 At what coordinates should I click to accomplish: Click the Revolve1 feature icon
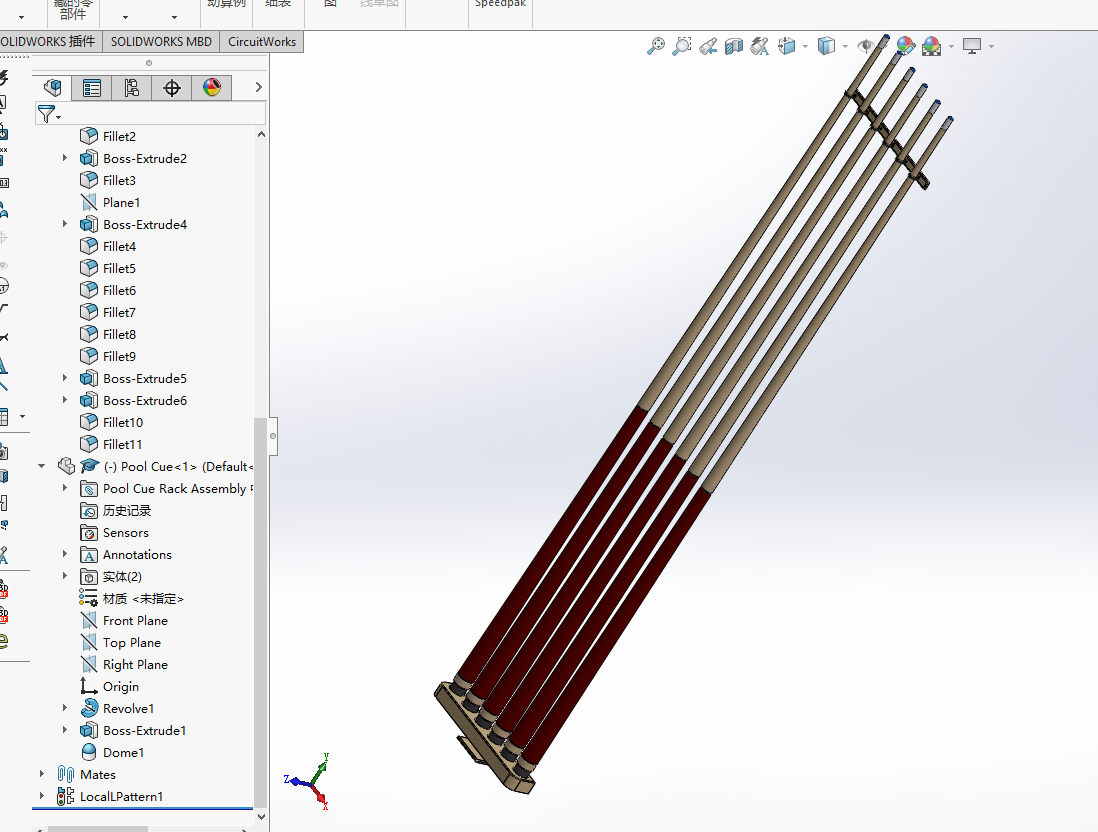[x=89, y=708]
